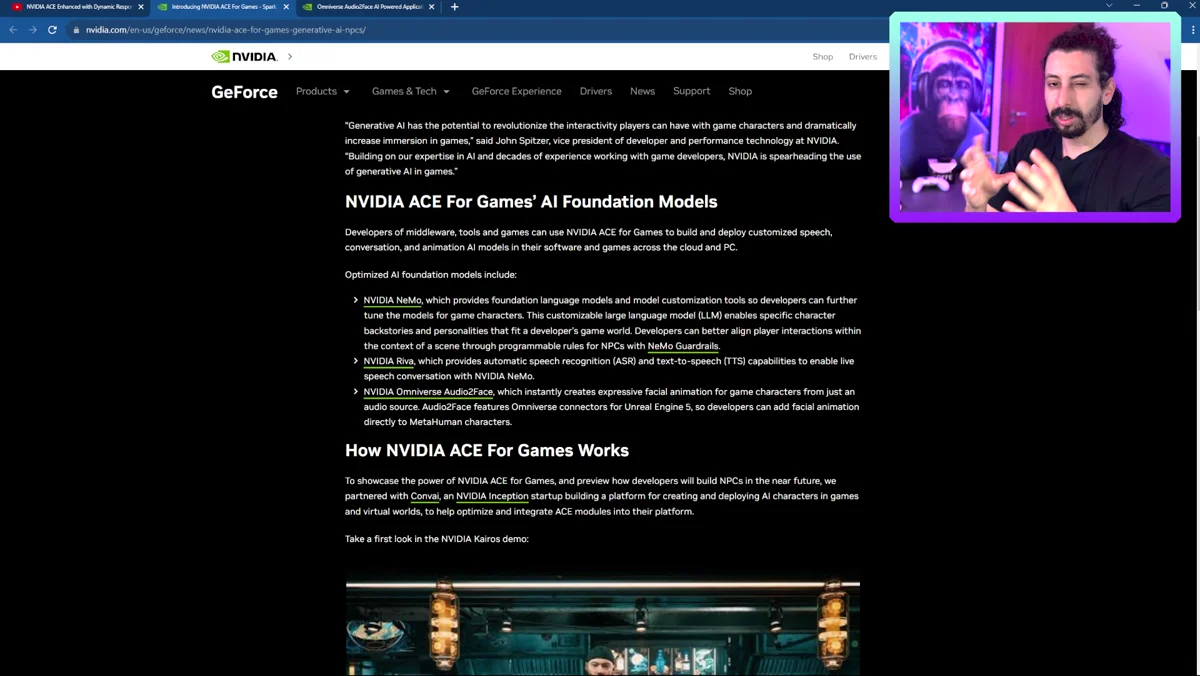The image size is (1200, 676).
Task: Follow the NeMo Guardrails link
Action: pyautogui.click(x=683, y=346)
